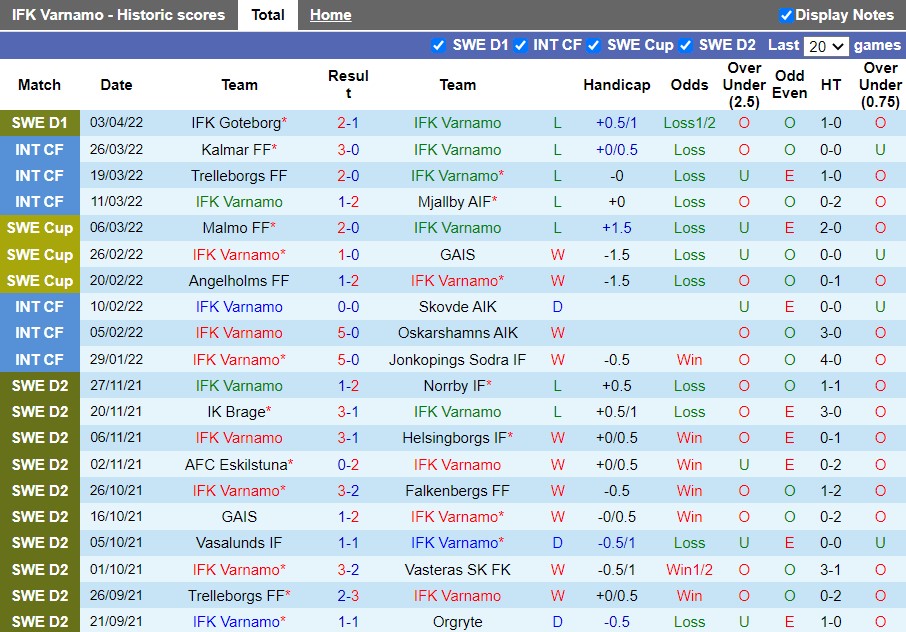Click Norrby IF team name

[x=457, y=386]
